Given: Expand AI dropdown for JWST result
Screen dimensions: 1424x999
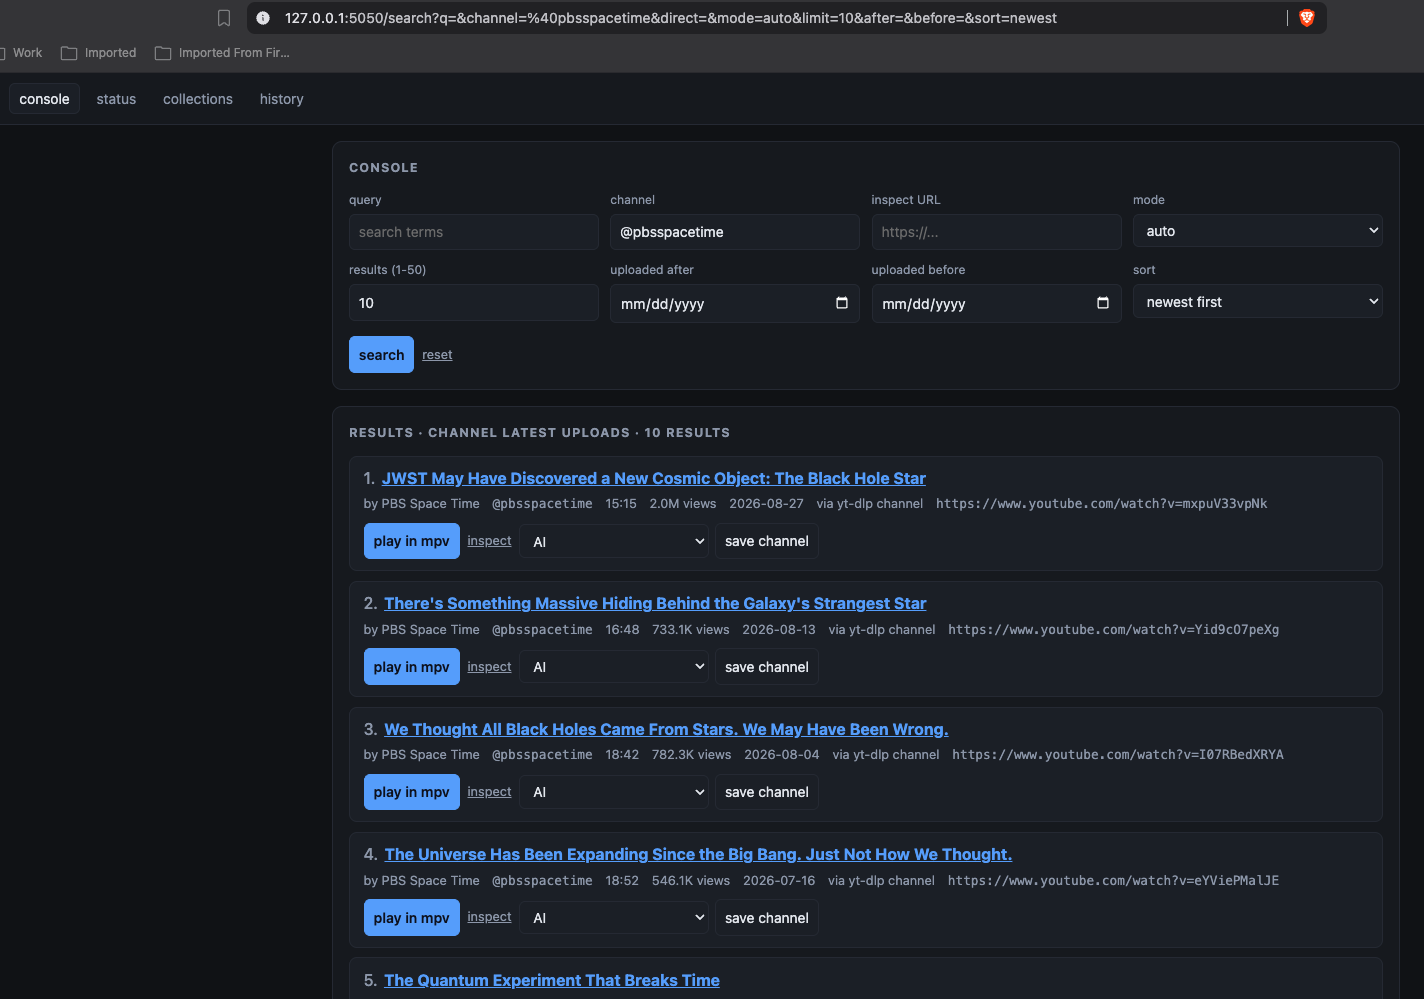Looking at the screenshot, I should pyautogui.click(x=614, y=541).
